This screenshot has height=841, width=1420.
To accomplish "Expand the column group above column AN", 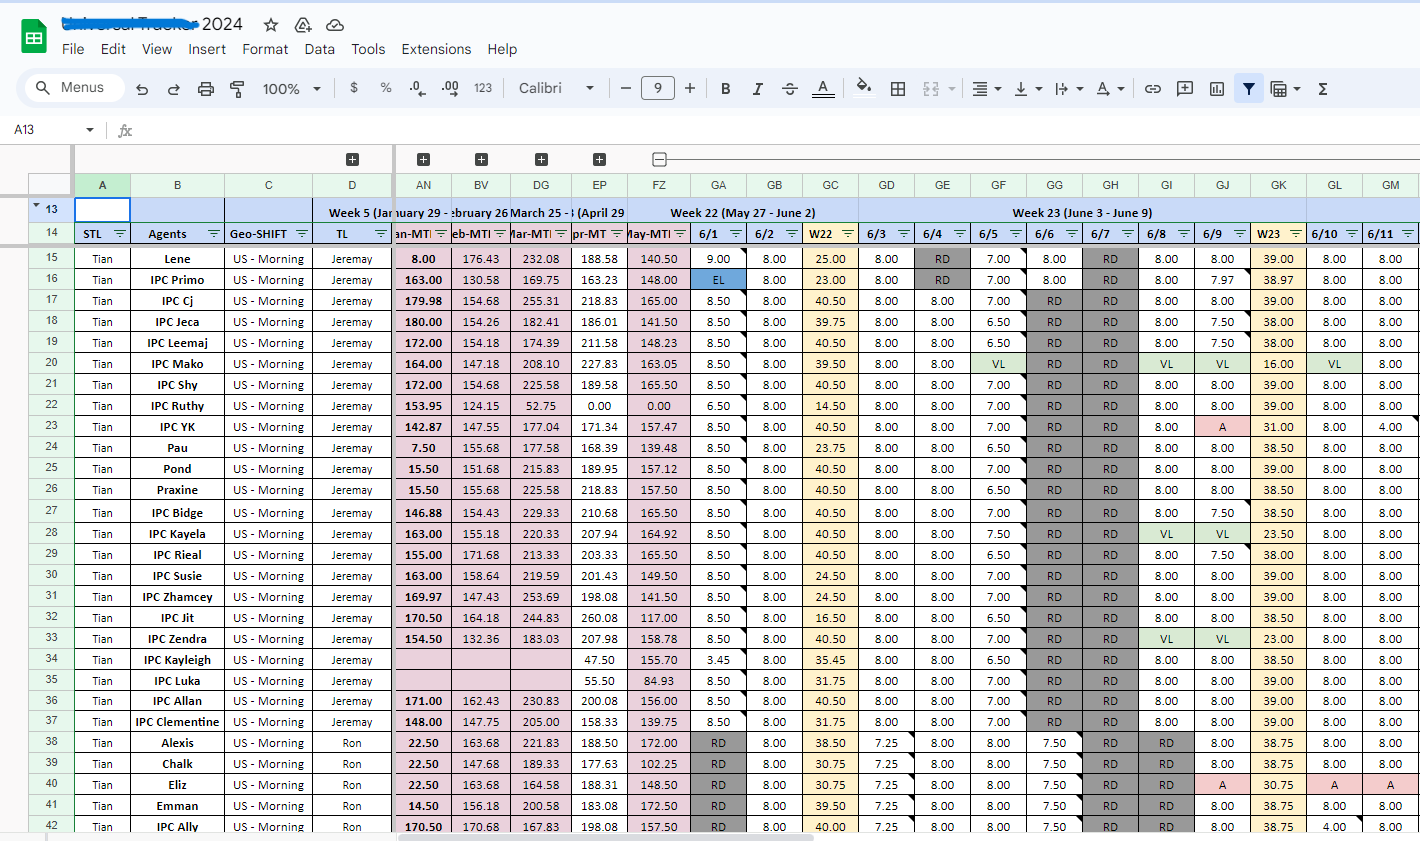I will [x=423, y=160].
